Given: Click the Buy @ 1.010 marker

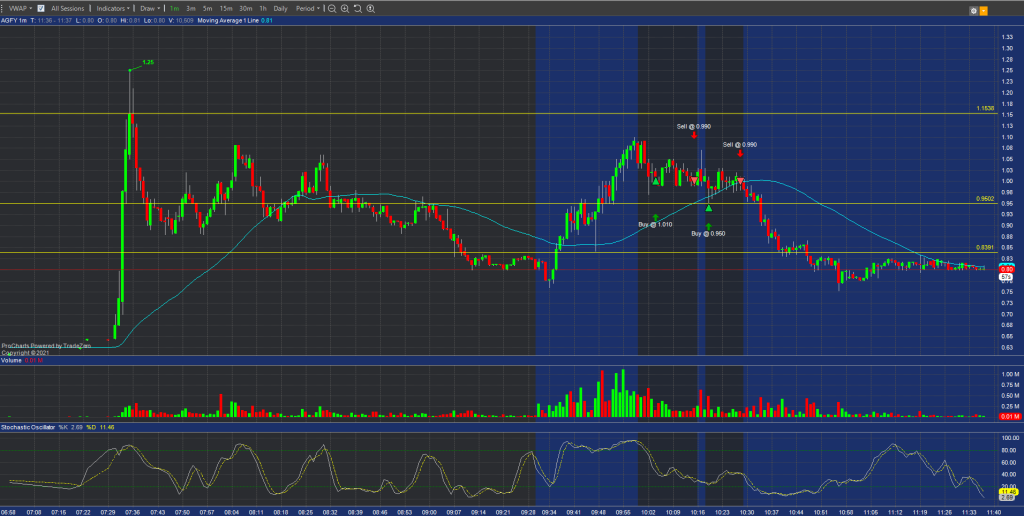Looking at the screenshot, I should pos(655,224).
